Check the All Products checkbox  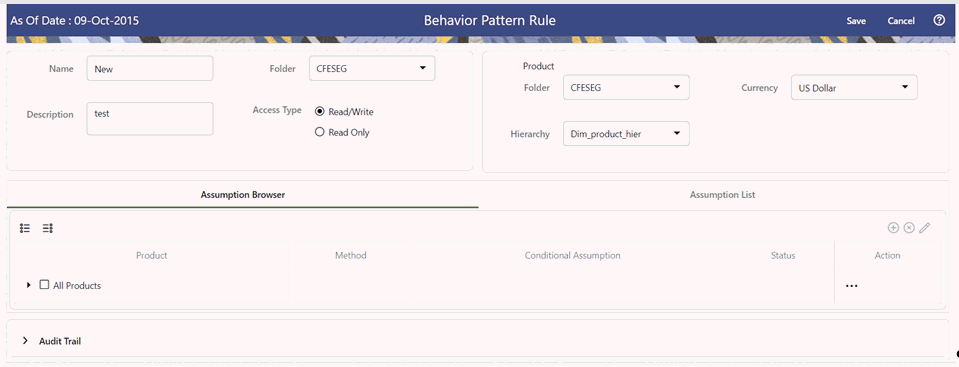[x=44, y=284]
